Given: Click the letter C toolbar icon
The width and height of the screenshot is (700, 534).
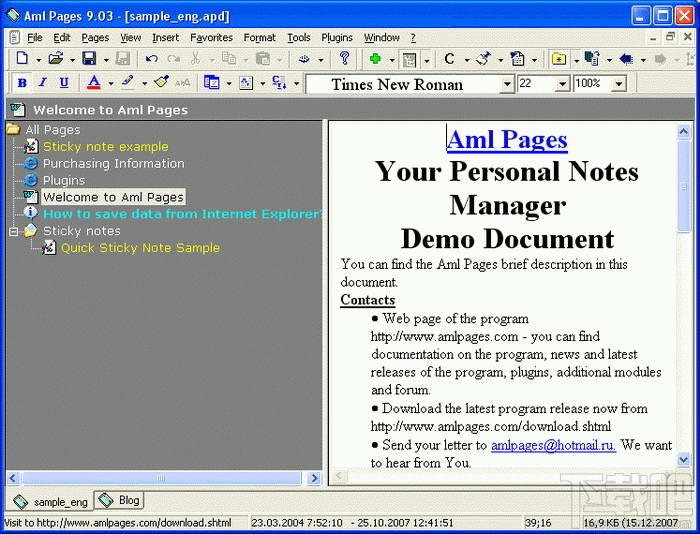Looking at the screenshot, I should click(450, 58).
